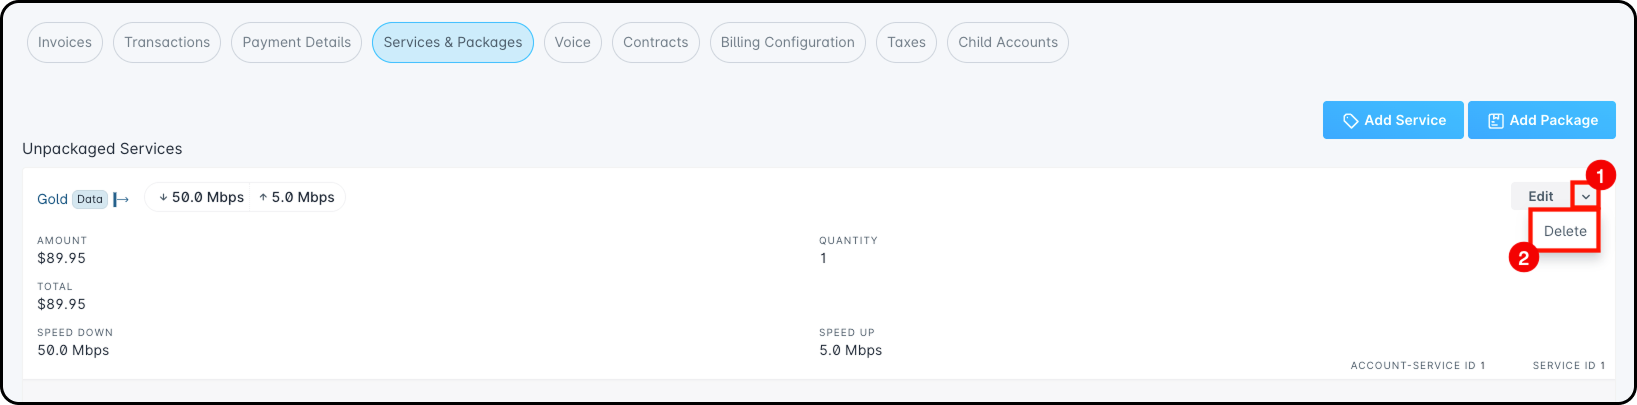Switch to the Contracts tab
Screen dimensions: 1637x405
(655, 43)
